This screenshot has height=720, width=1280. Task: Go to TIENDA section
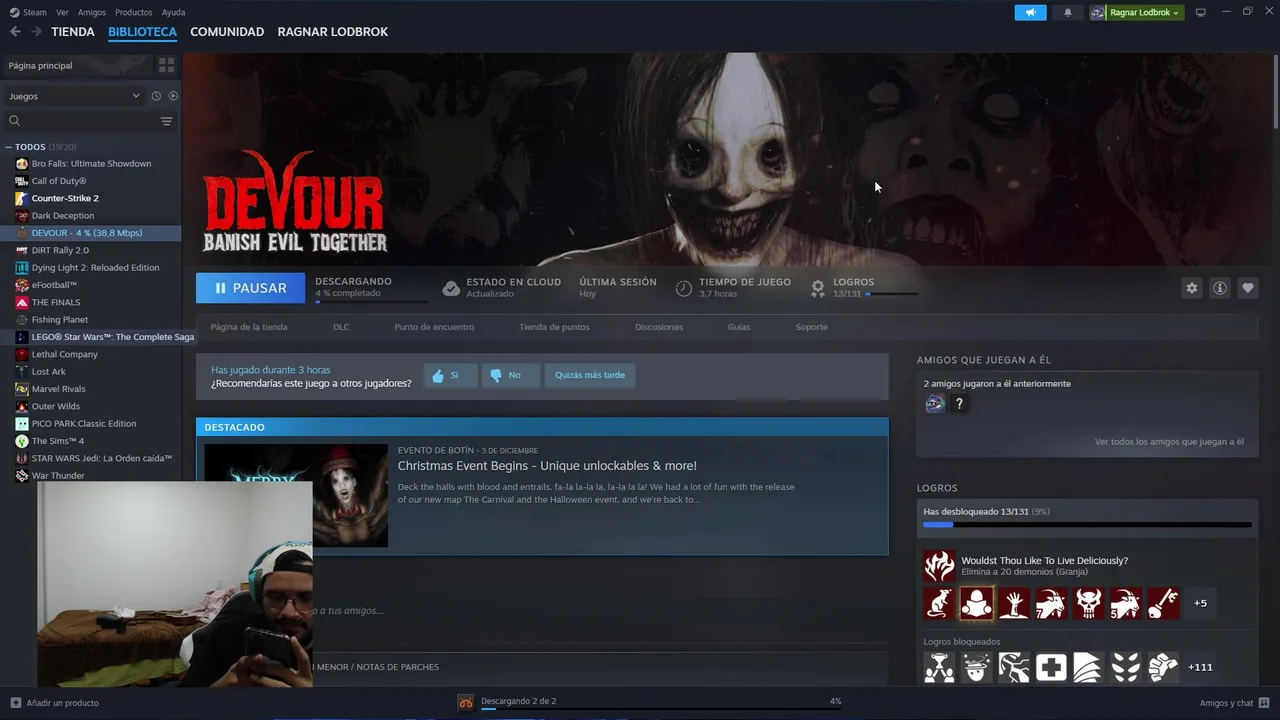[x=73, y=32]
